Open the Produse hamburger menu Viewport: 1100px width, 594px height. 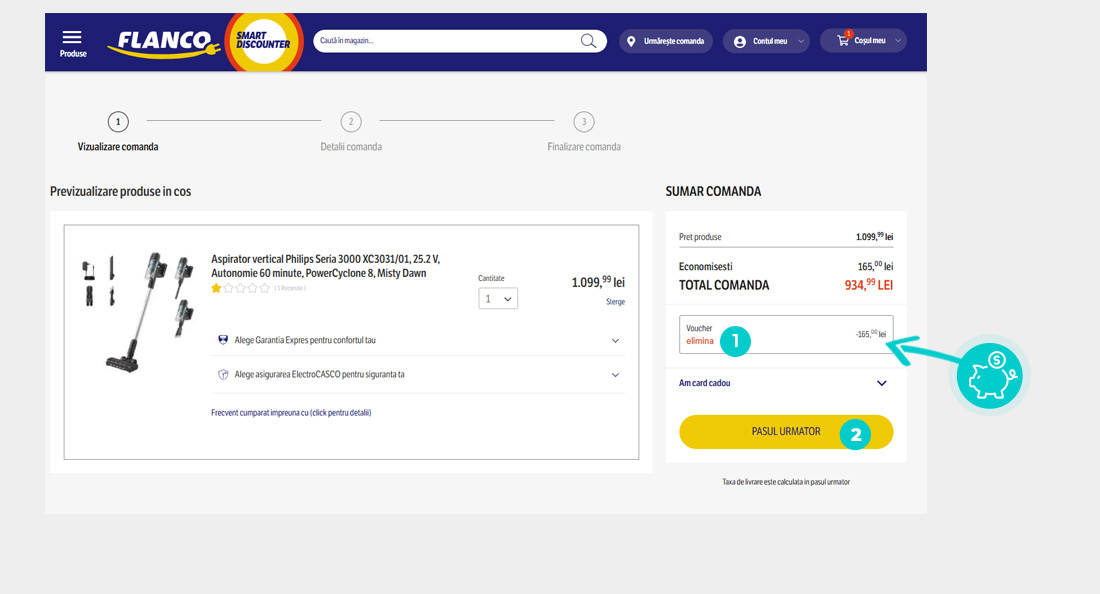[x=72, y=43]
